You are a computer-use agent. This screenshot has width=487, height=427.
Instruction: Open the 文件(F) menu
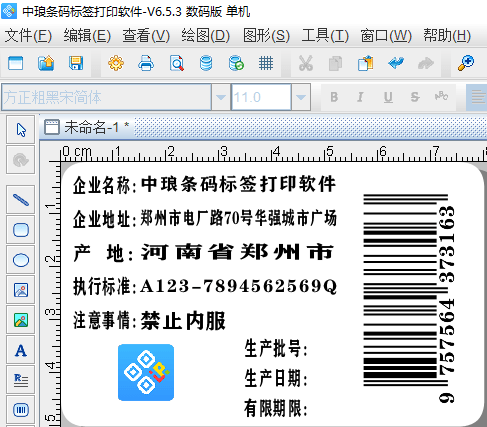[28, 36]
